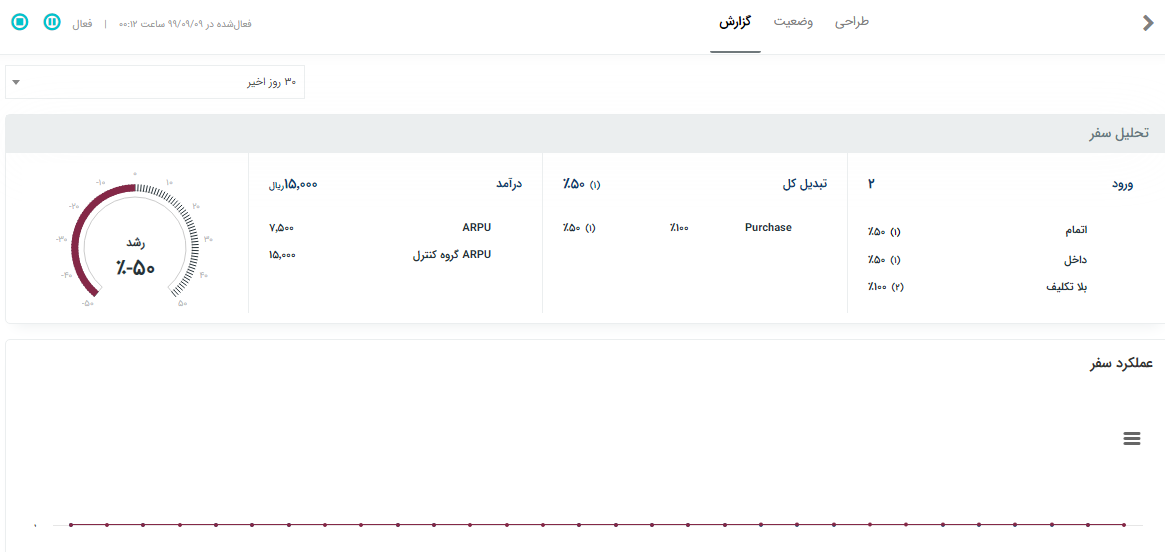The width and height of the screenshot is (1165, 552).
Task: Click the back chevron arrow
Action: (x=1148, y=23)
